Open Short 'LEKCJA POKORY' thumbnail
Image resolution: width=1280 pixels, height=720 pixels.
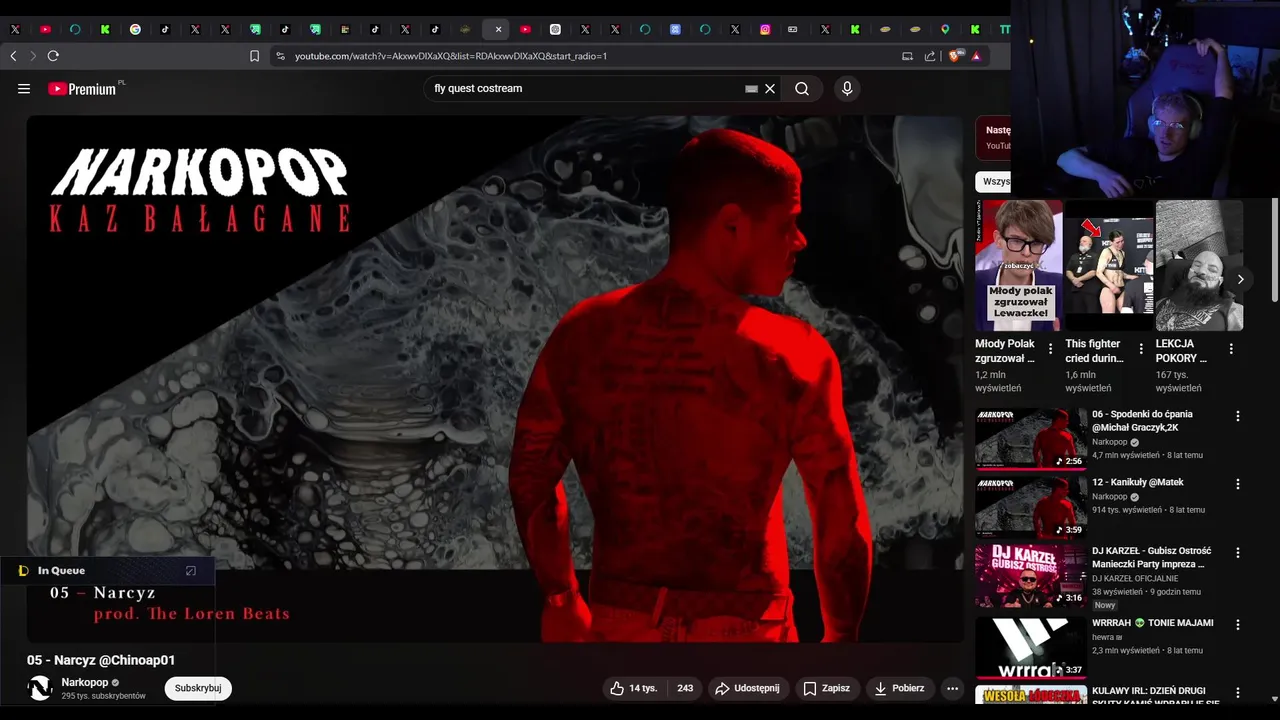coord(1199,265)
